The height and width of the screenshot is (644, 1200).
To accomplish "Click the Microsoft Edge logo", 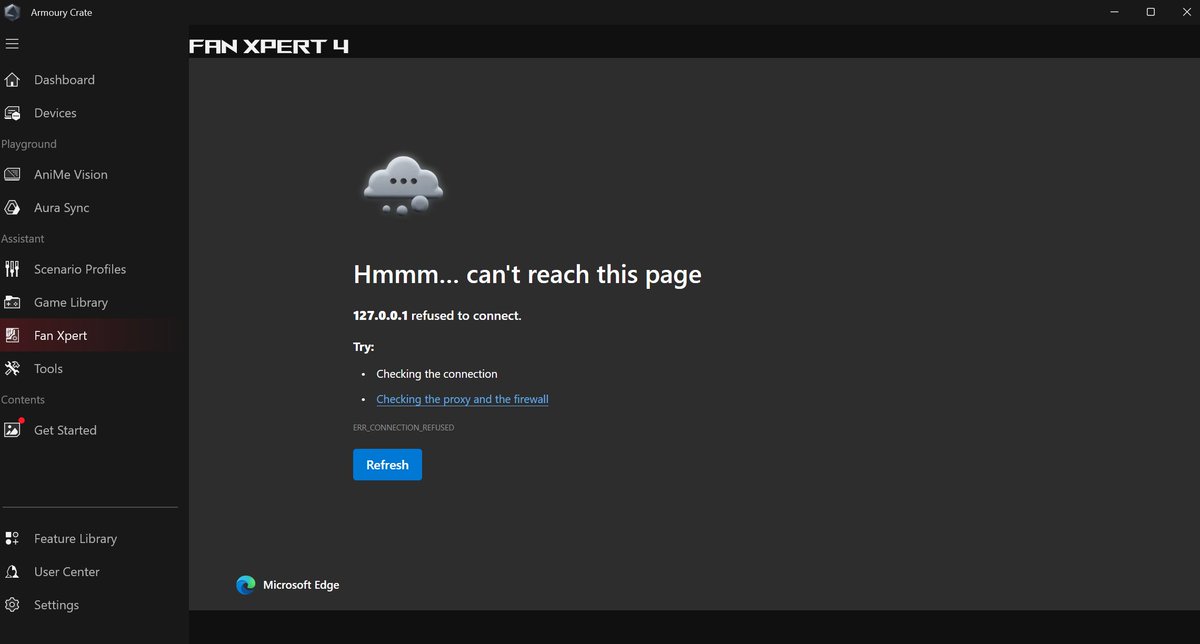I will pyautogui.click(x=246, y=585).
